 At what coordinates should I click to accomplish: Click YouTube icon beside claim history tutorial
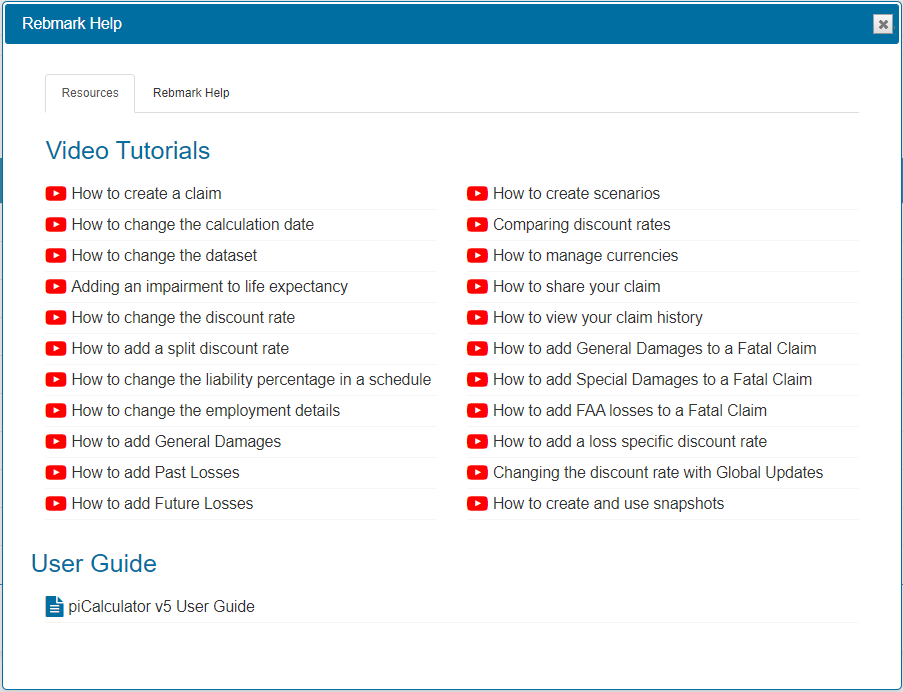tap(477, 318)
